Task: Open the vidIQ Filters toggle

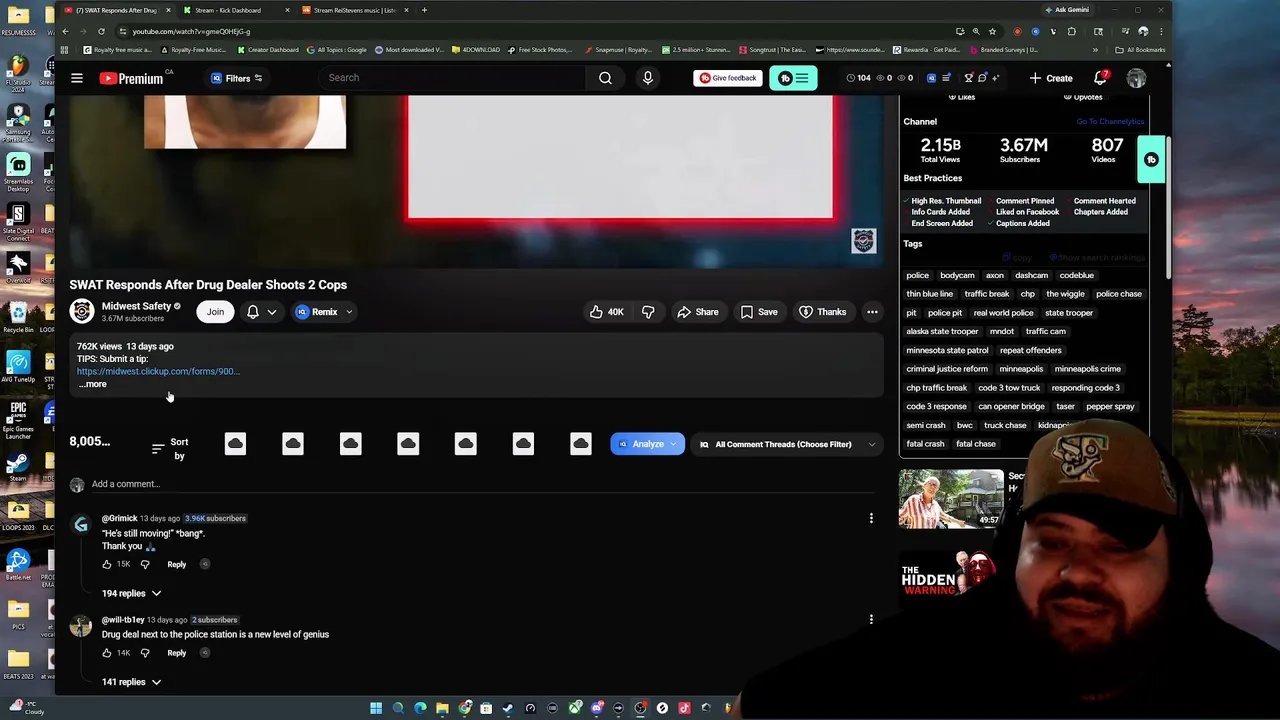Action: (237, 78)
